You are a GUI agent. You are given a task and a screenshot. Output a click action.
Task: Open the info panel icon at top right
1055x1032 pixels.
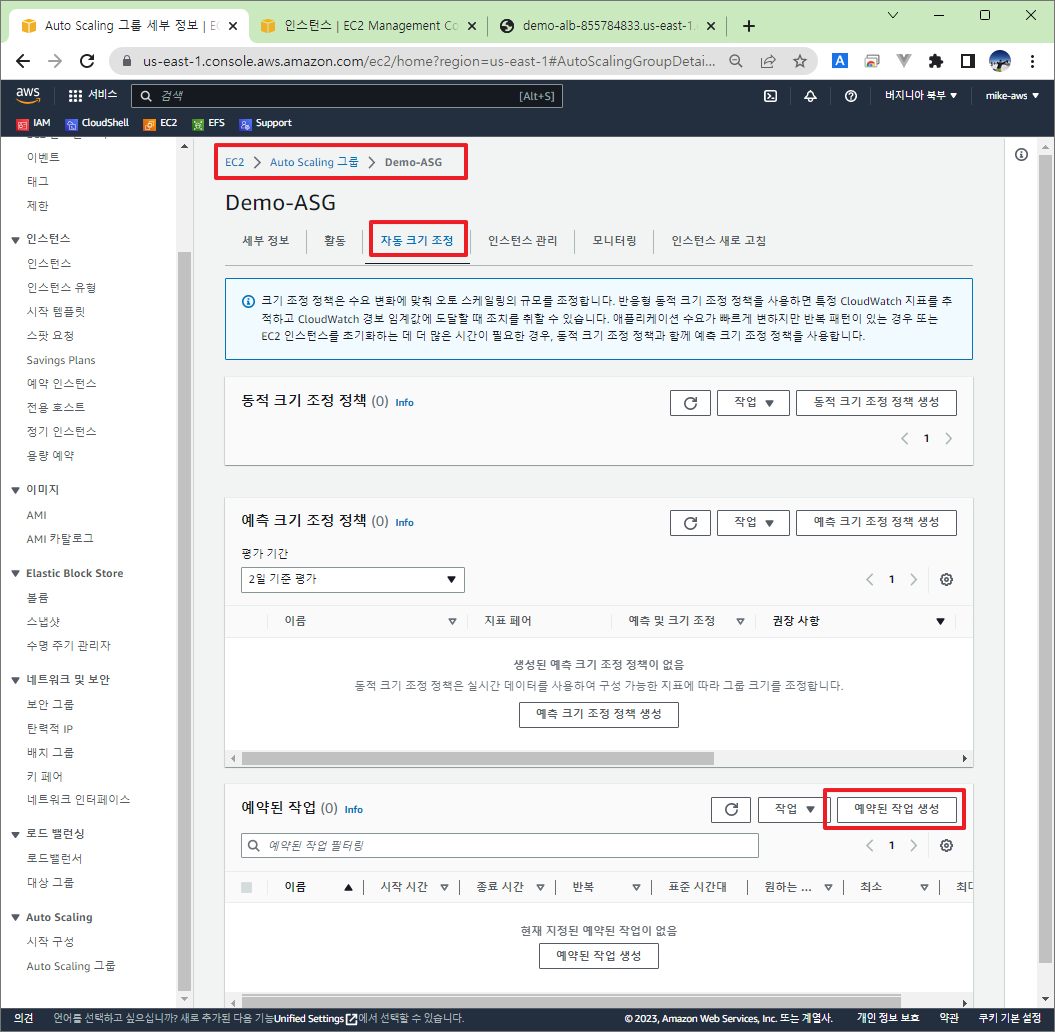click(1021, 155)
